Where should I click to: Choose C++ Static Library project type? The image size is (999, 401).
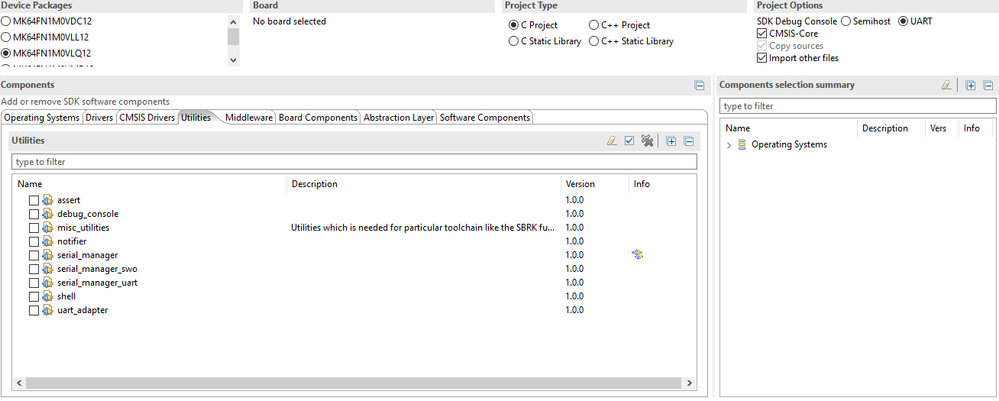click(594, 41)
